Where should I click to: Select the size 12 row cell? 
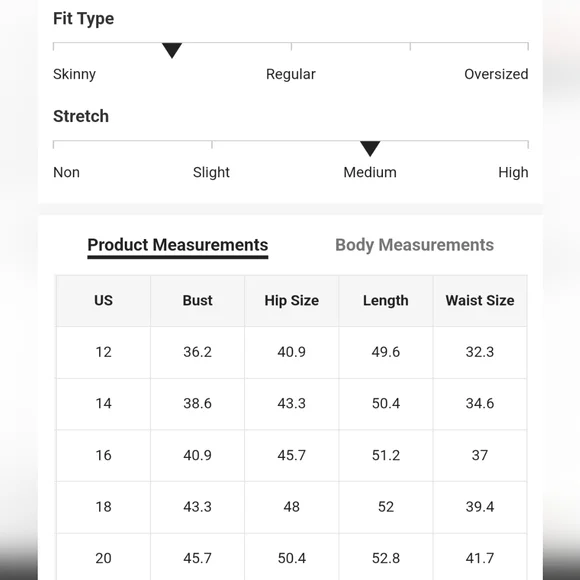(103, 352)
